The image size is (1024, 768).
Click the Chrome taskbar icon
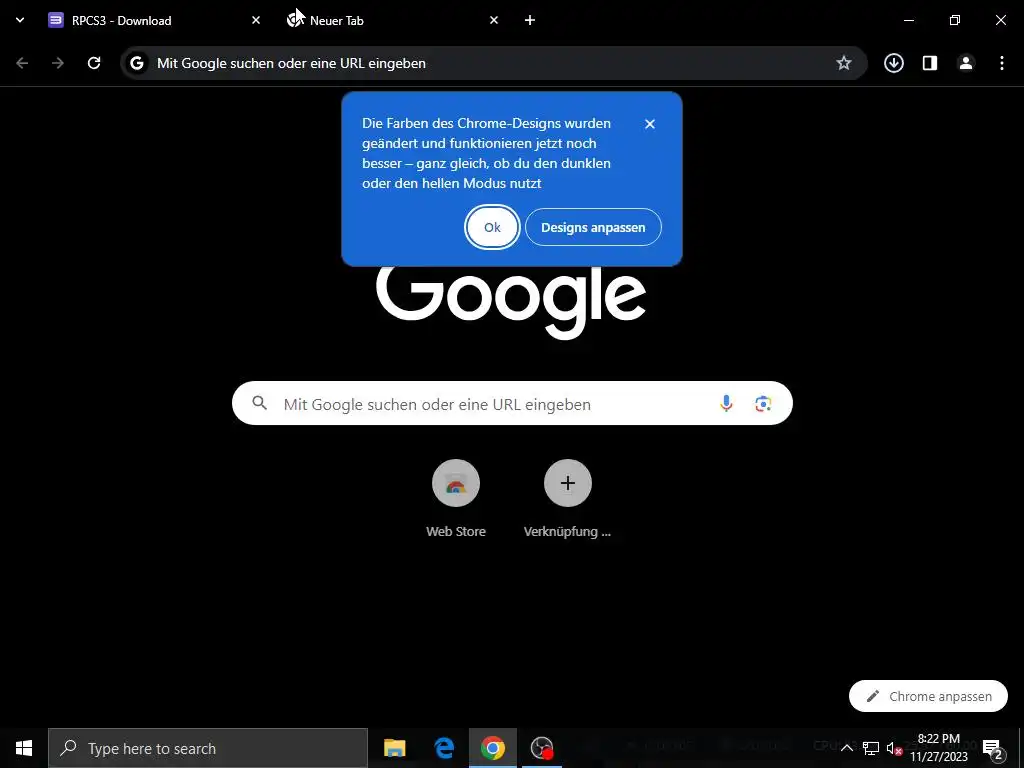click(492, 748)
